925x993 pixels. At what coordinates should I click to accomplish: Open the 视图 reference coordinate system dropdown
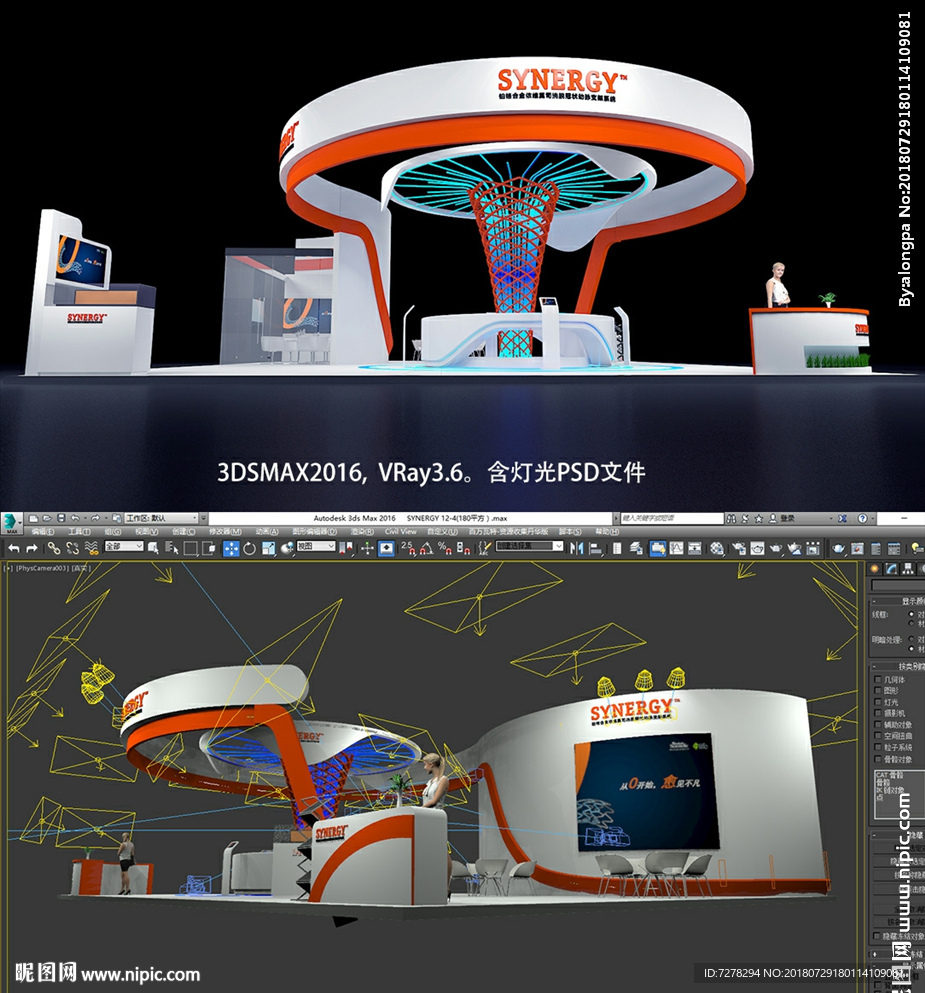[x=315, y=546]
